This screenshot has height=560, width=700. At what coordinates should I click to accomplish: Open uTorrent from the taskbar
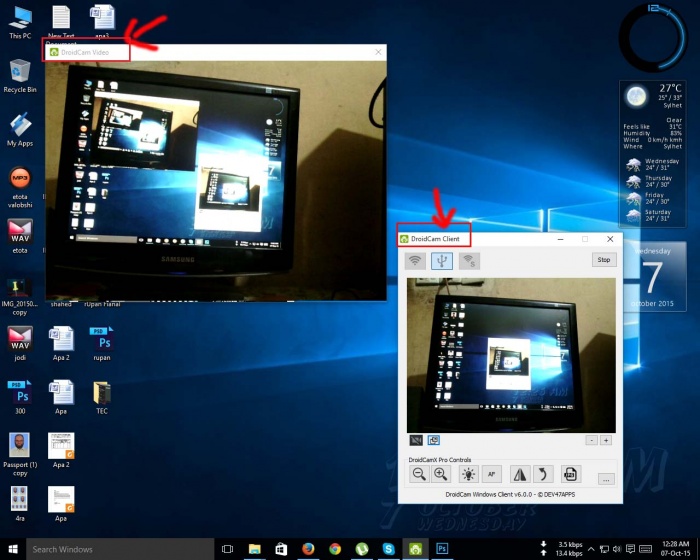click(362, 549)
